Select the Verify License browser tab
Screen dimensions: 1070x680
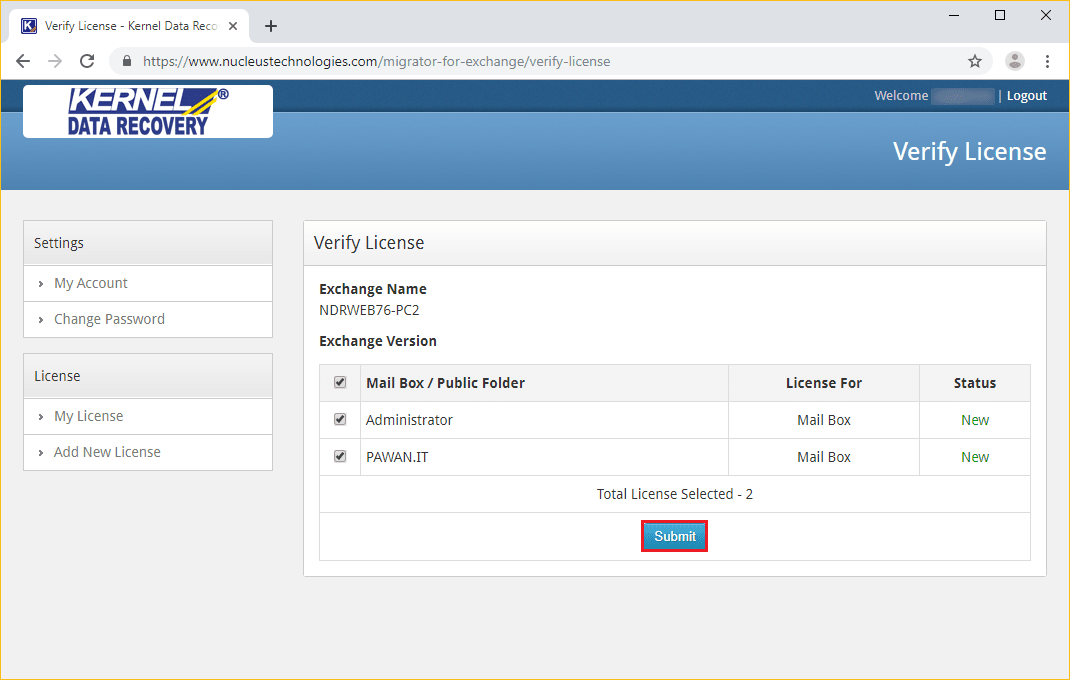point(130,26)
